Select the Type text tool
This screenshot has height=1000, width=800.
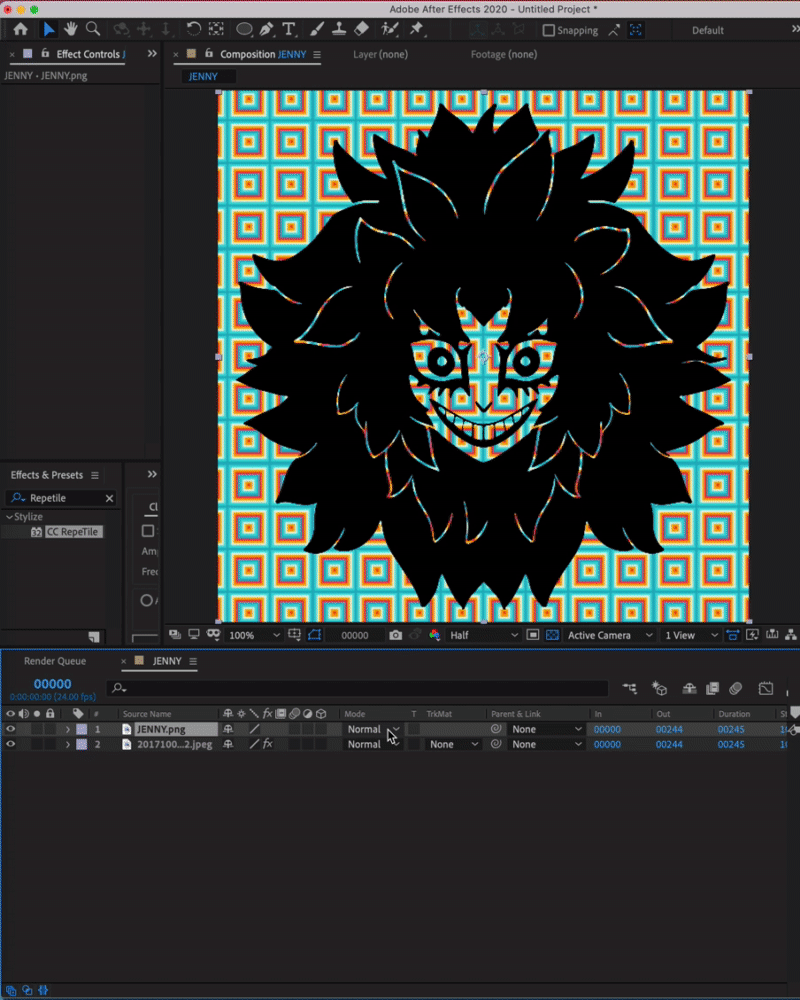coord(288,29)
